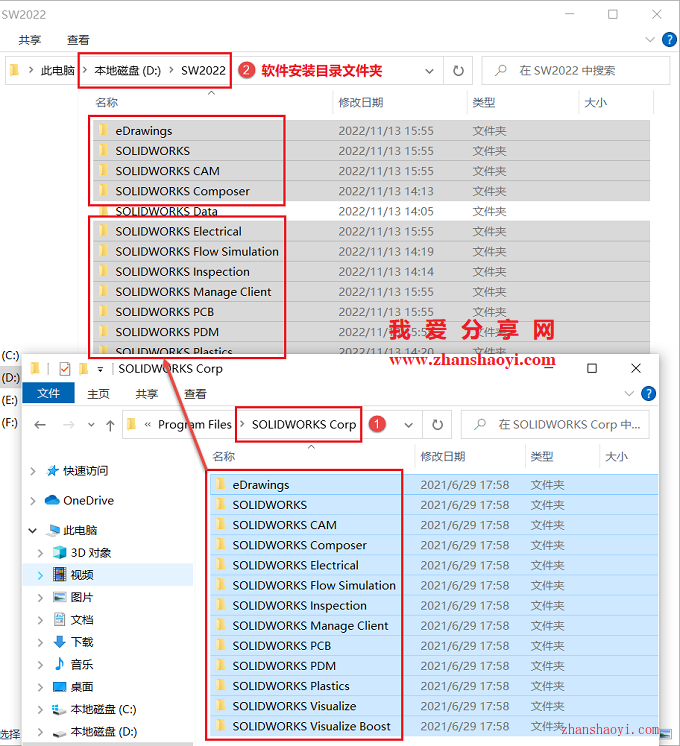Click Program Files breadcrumb in address bar
The image size is (680, 746).
click(195, 424)
